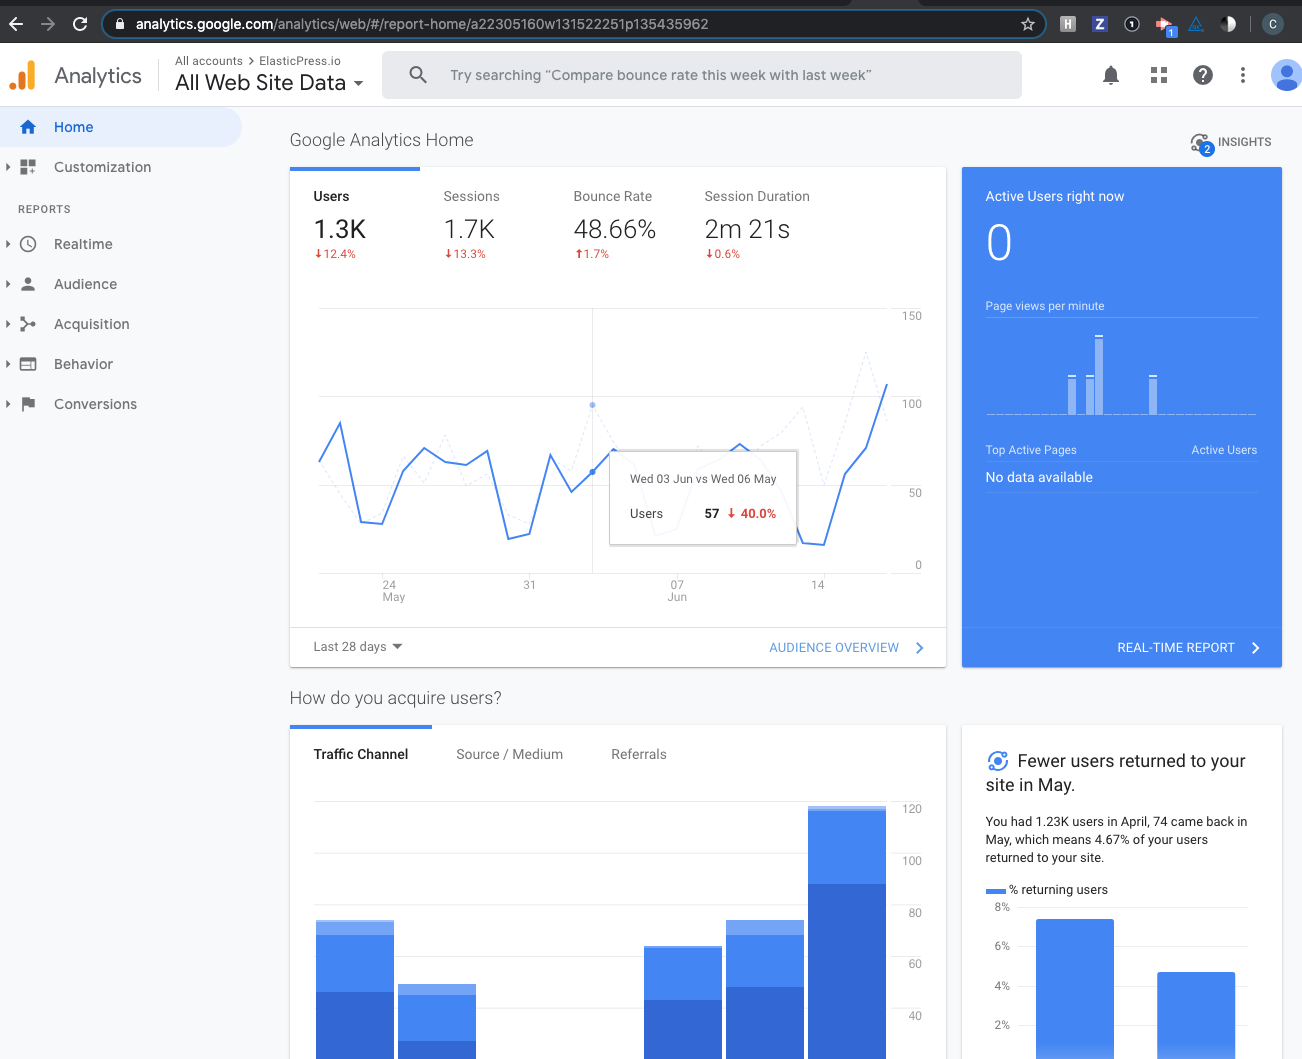Viewport: 1302px width, 1059px height.
Task: Select the Bounce Rate metric tab
Action: 615,224
